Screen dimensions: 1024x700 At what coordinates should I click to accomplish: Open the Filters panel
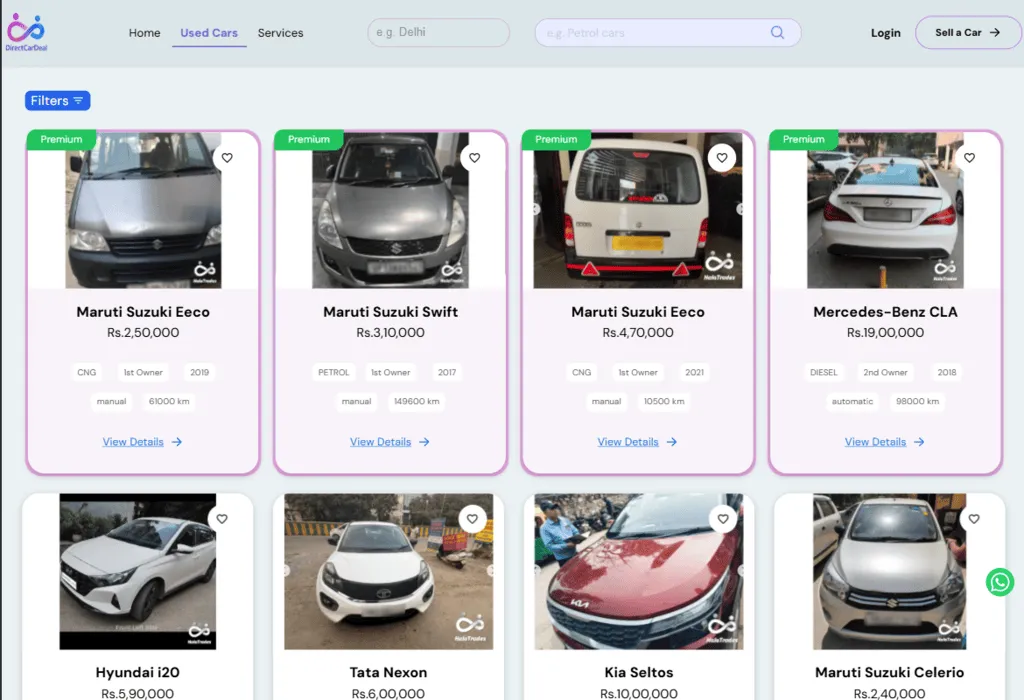point(57,101)
